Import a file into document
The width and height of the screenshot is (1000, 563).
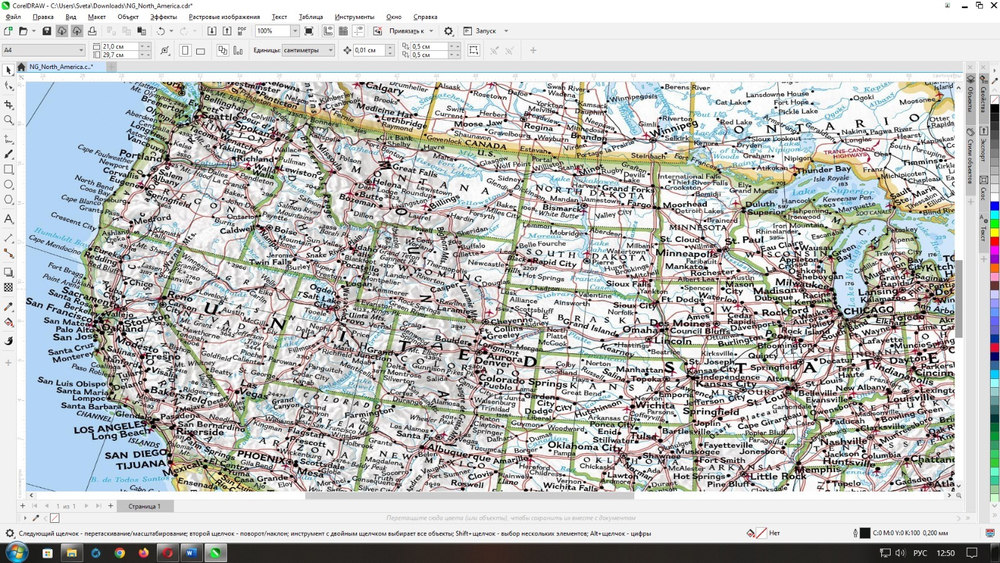pyautogui.click(x=211, y=31)
